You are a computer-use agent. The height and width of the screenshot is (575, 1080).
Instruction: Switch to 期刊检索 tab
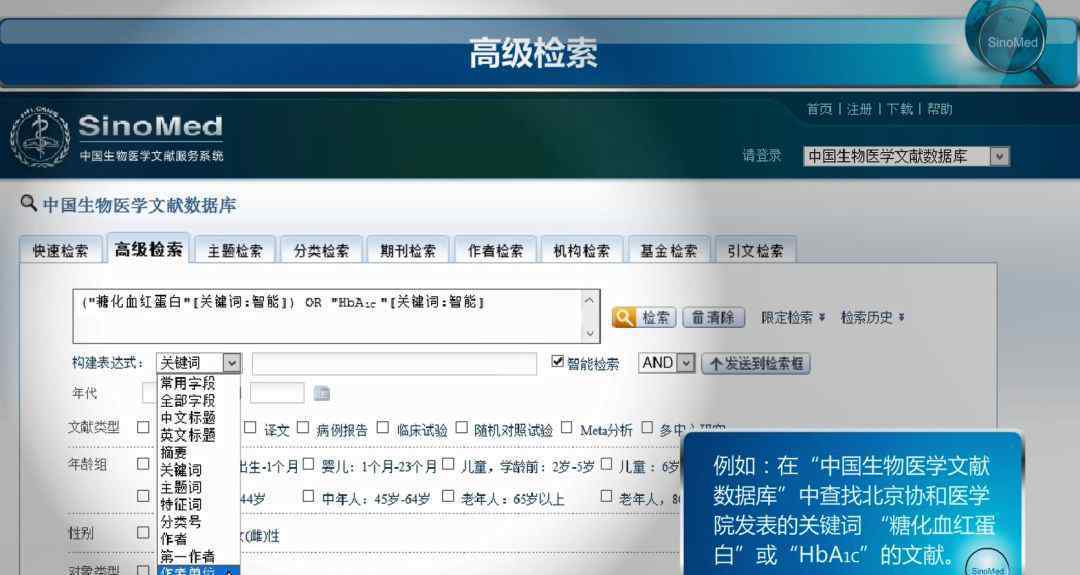(408, 251)
